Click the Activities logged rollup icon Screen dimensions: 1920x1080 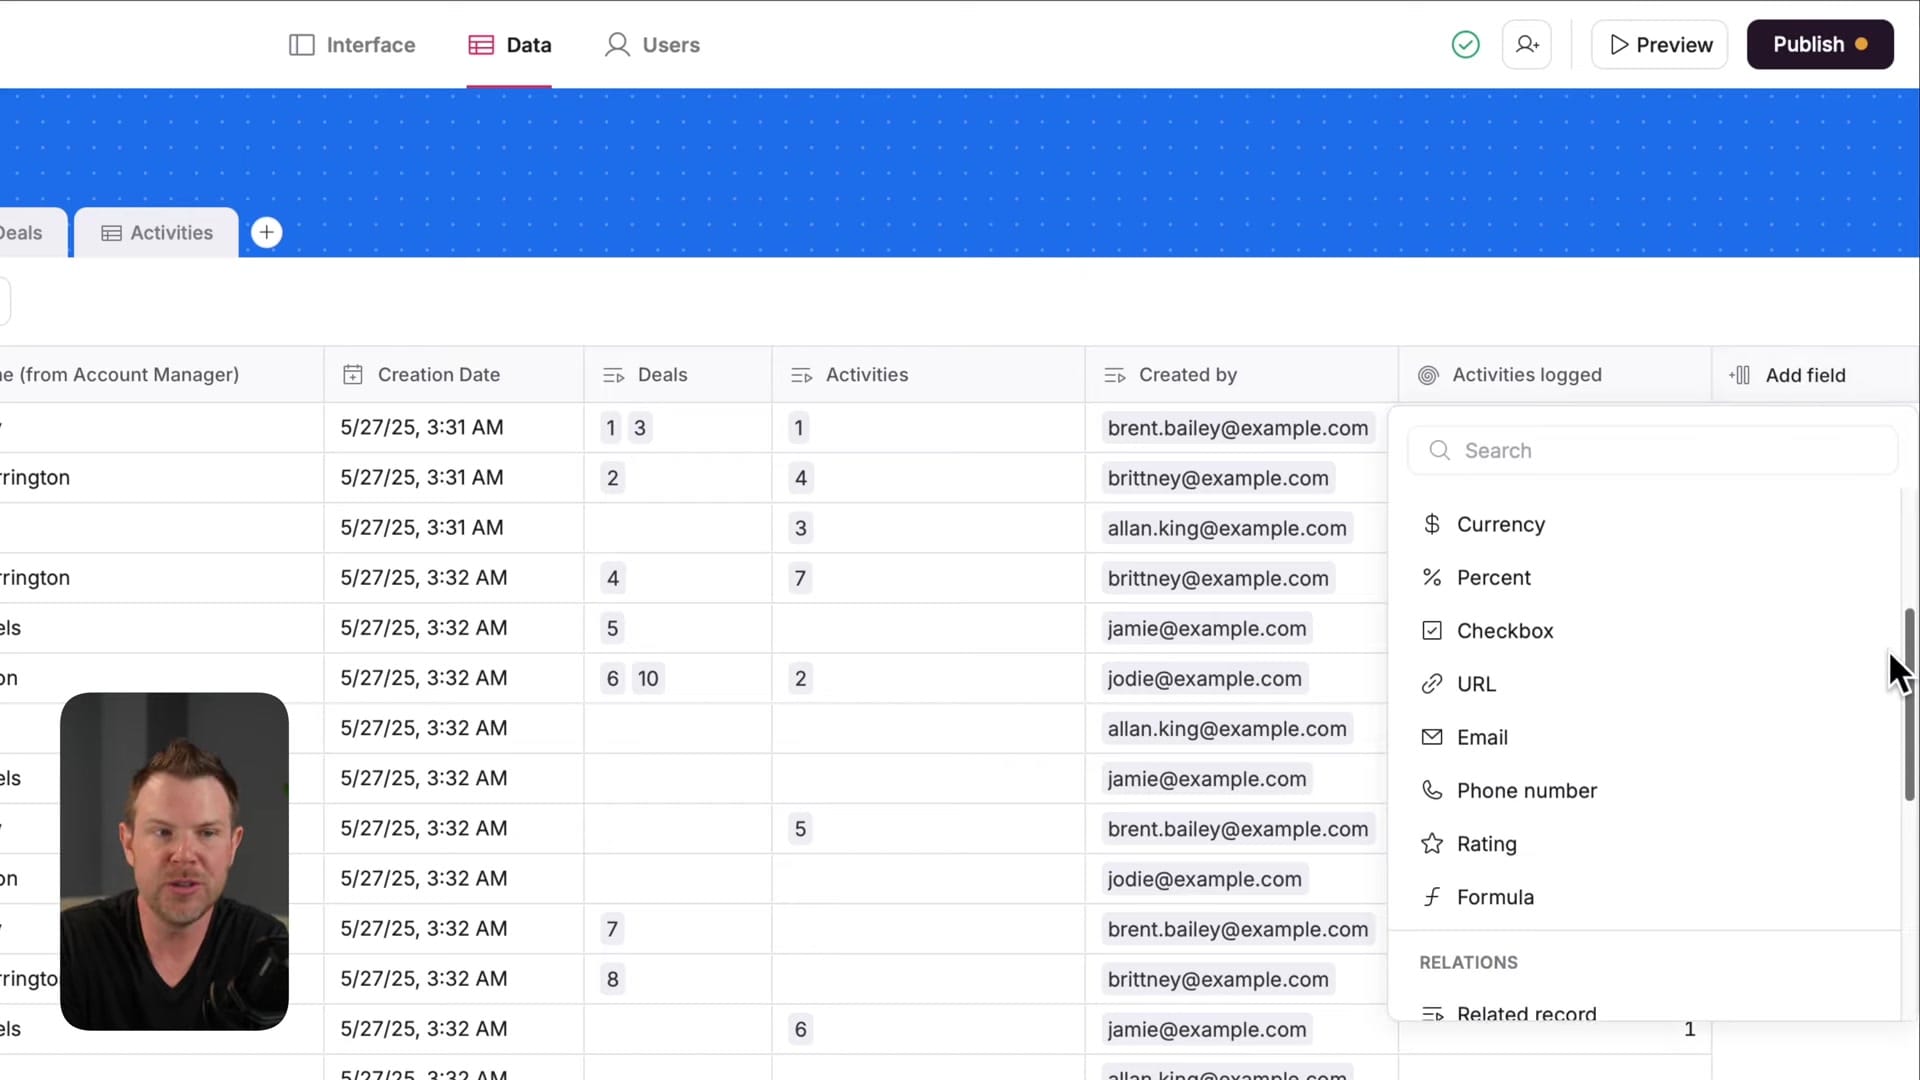(1428, 375)
